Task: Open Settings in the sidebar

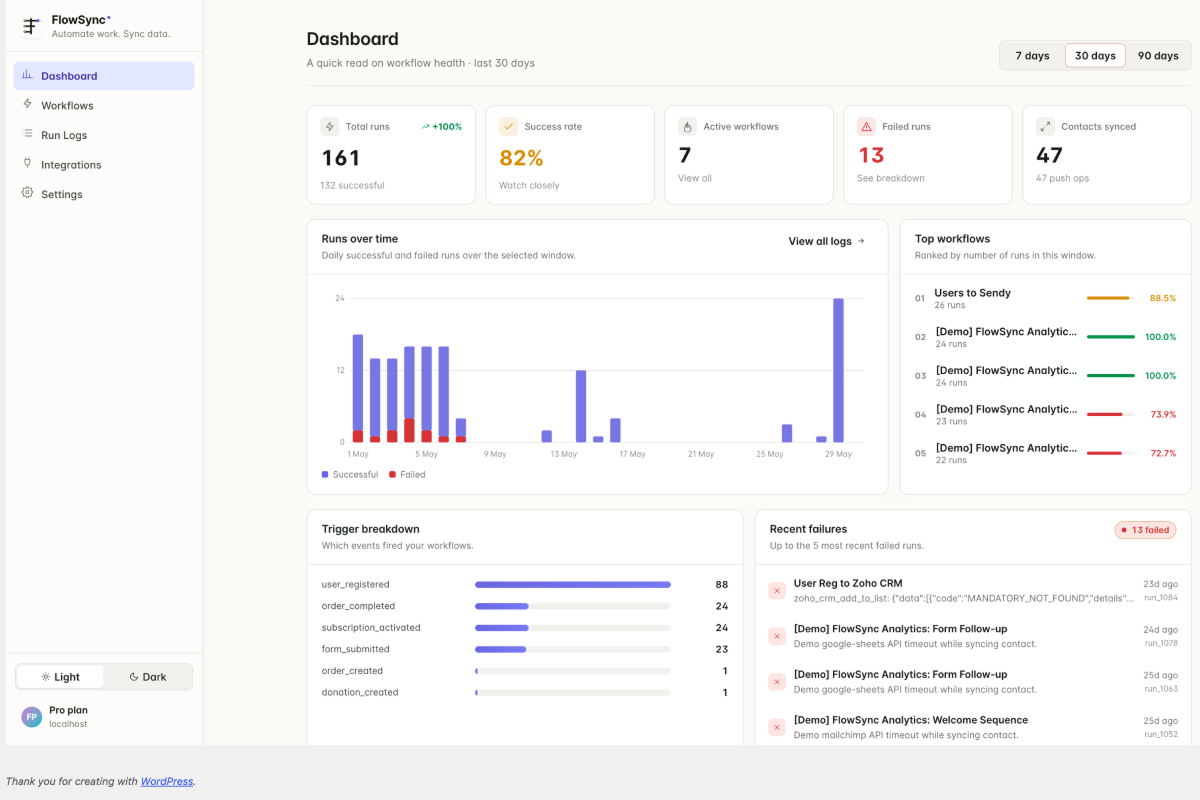Action: pyautogui.click(x=104, y=194)
